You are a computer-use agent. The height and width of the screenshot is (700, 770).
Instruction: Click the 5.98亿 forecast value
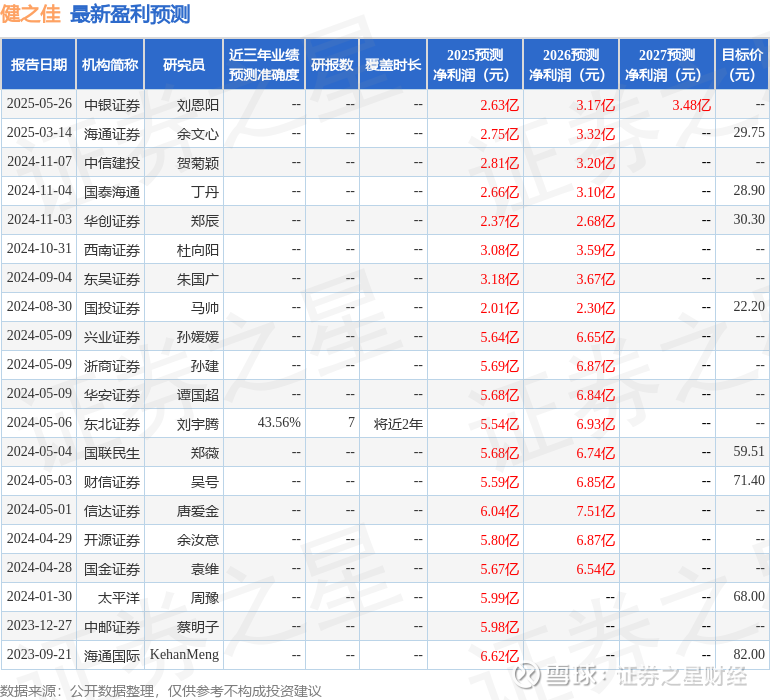click(x=499, y=627)
